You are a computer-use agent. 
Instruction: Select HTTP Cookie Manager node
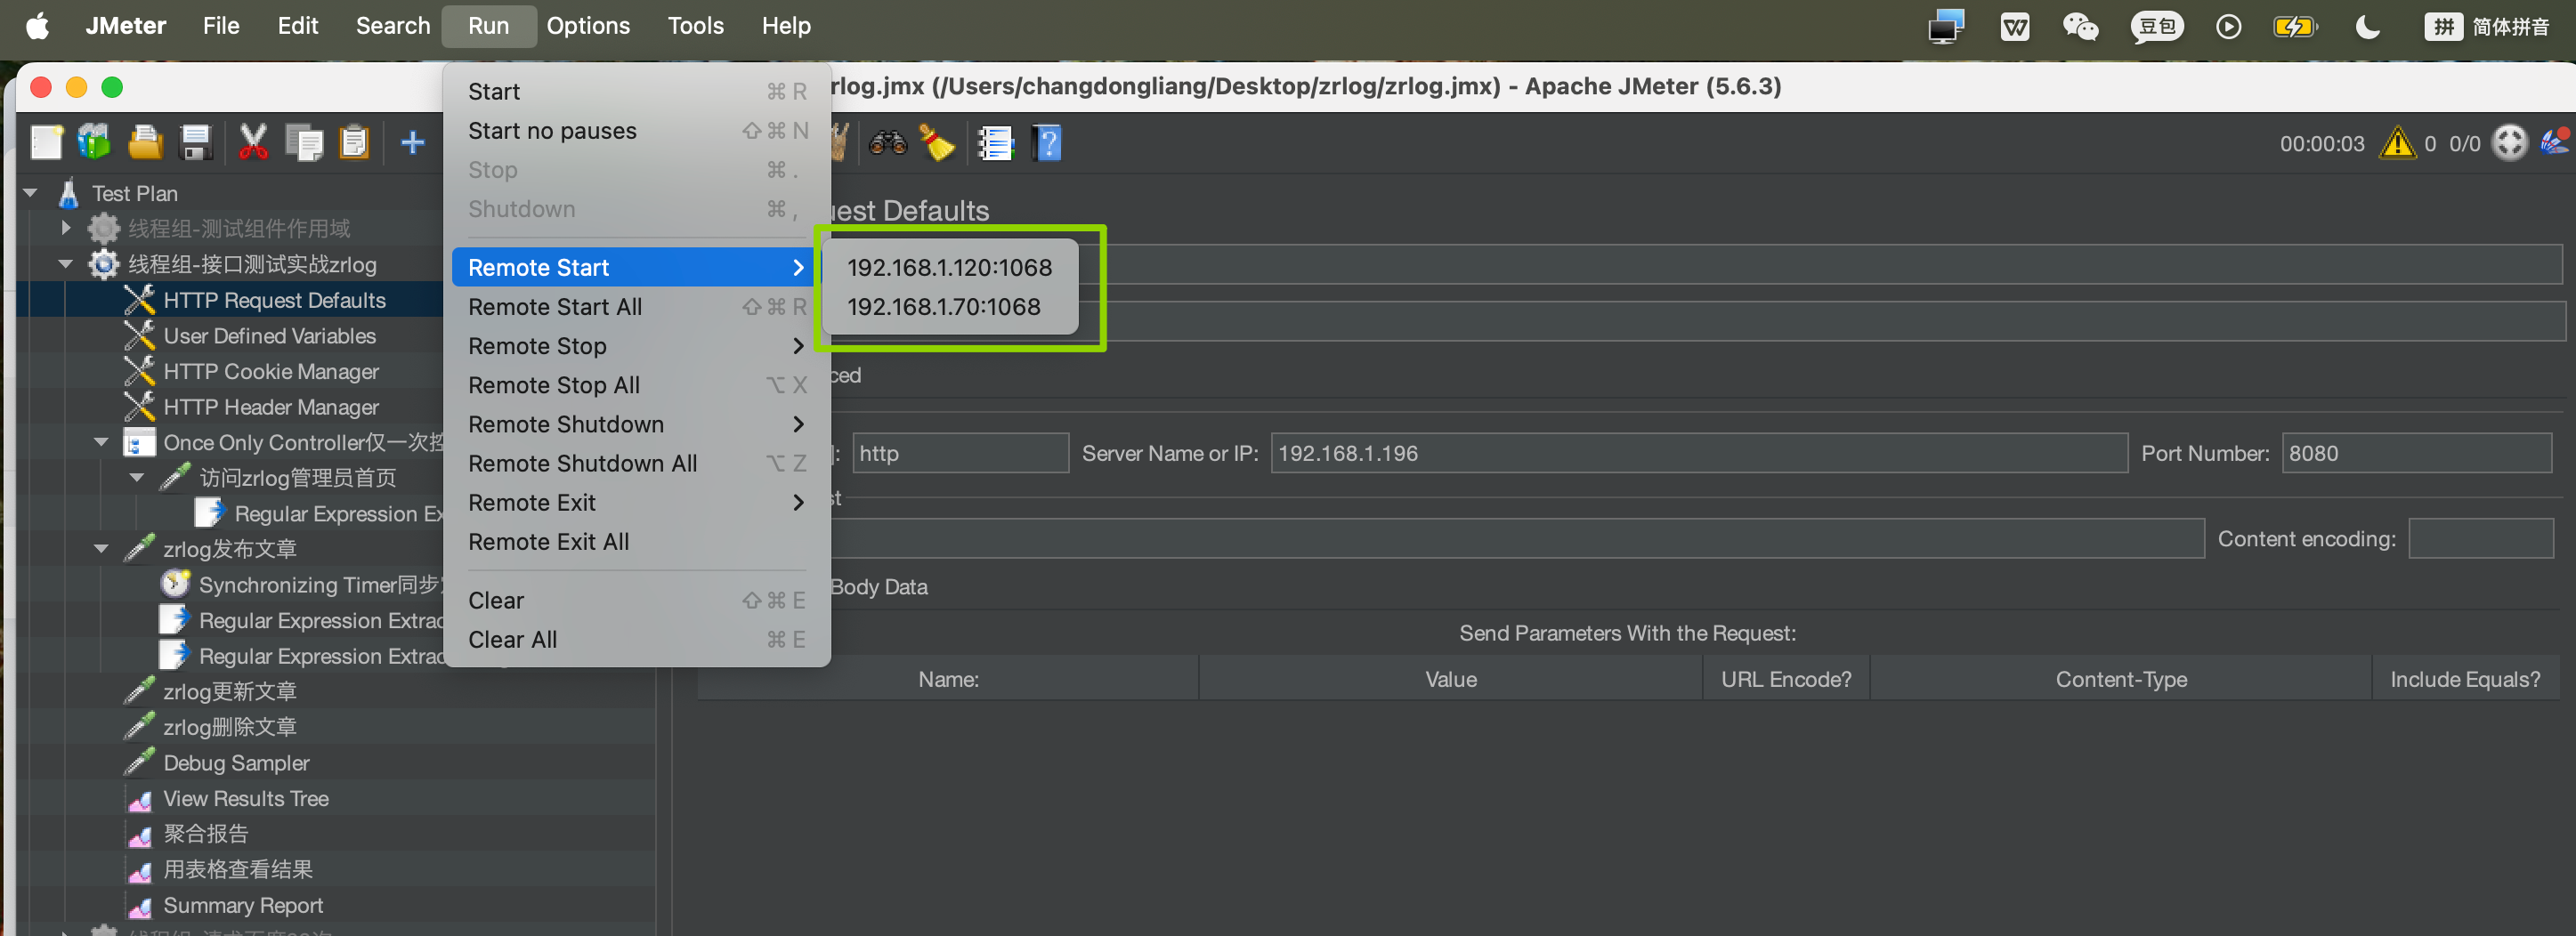pyautogui.click(x=271, y=372)
